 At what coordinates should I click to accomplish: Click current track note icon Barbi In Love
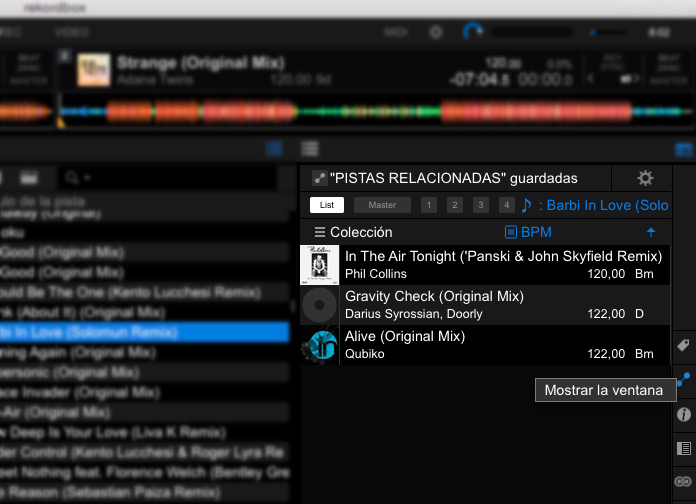526,205
